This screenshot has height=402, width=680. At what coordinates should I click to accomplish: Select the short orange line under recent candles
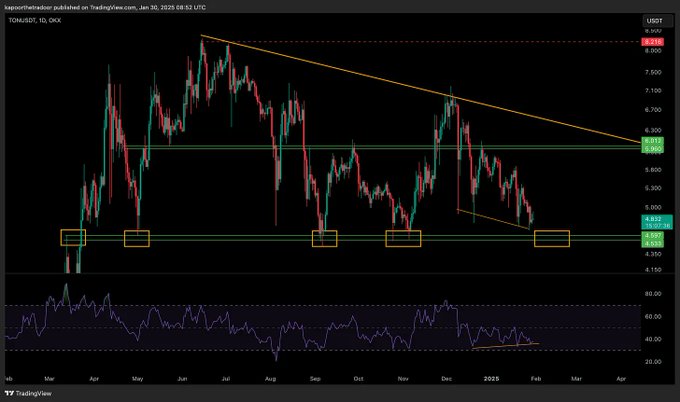(x=495, y=220)
